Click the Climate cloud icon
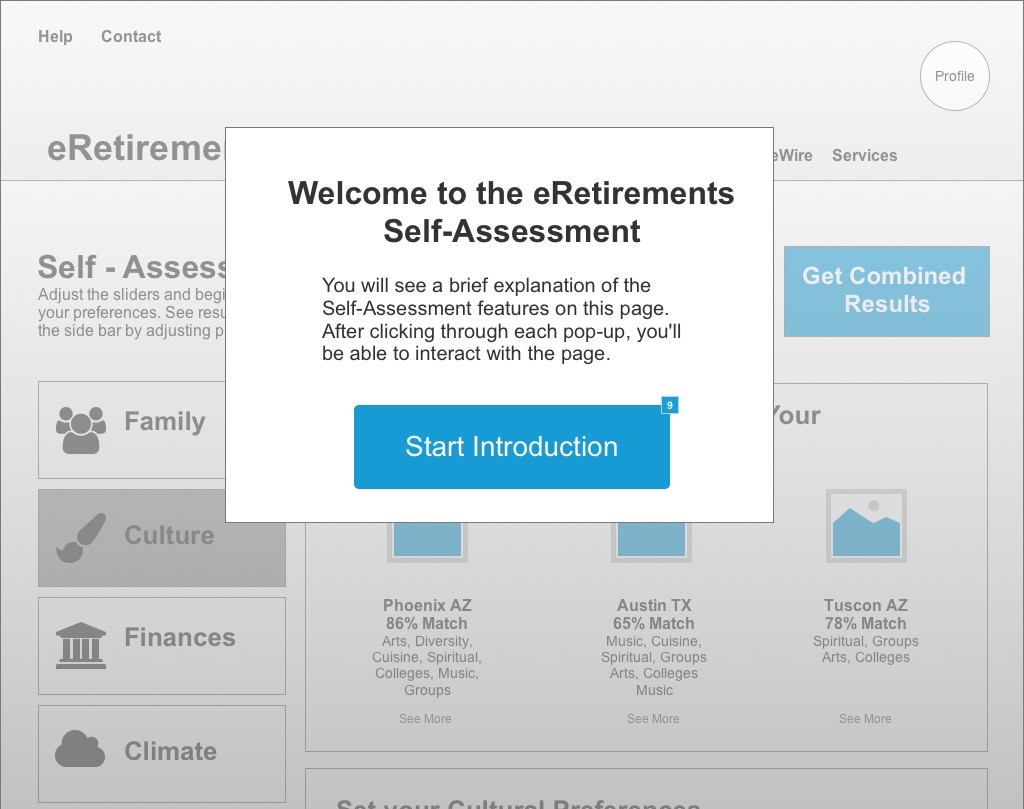This screenshot has height=809, width=1024. (80, 749)
